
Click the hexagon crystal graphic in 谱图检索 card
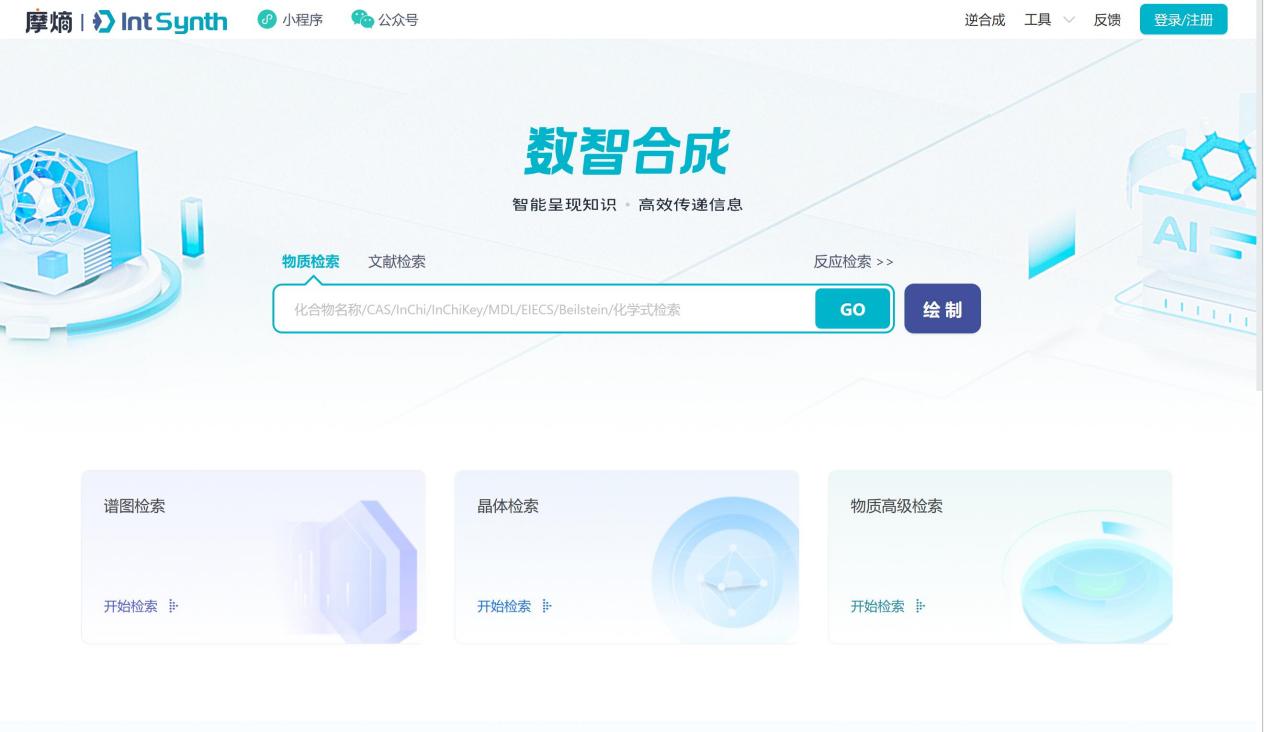tap(355, 571)
